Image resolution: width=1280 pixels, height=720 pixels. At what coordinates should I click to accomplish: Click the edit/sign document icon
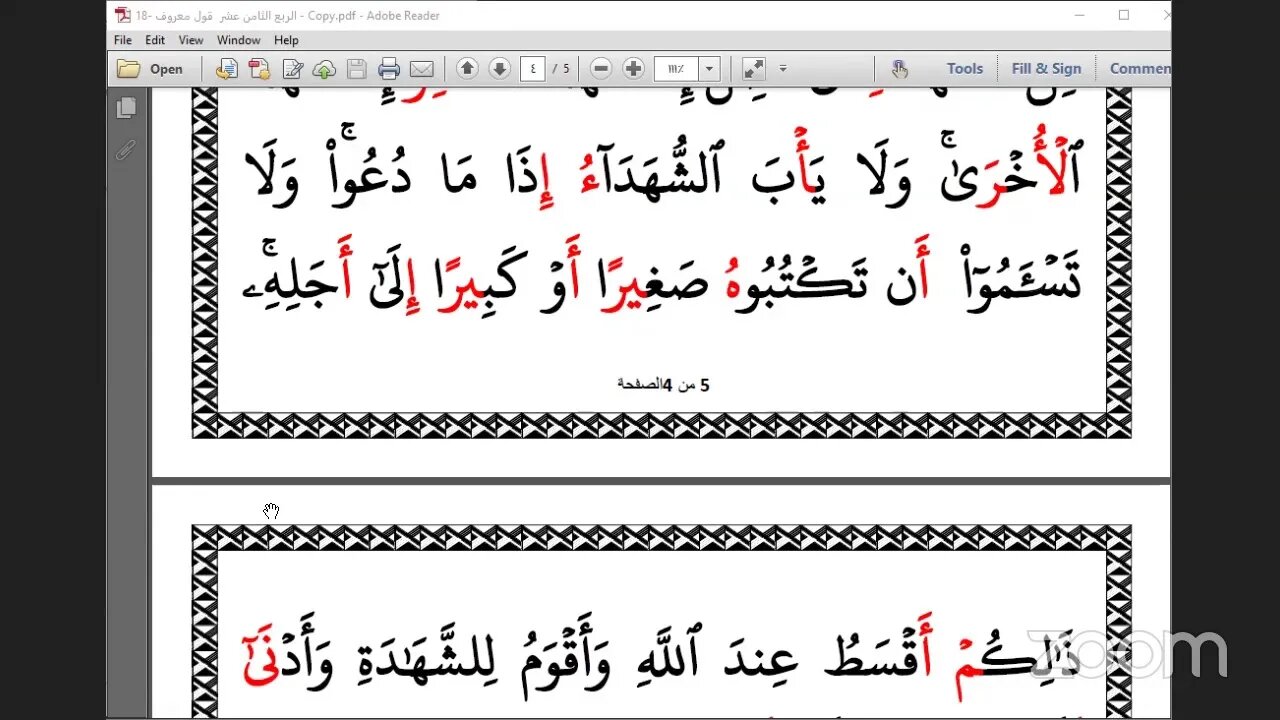tap(292, 69)
